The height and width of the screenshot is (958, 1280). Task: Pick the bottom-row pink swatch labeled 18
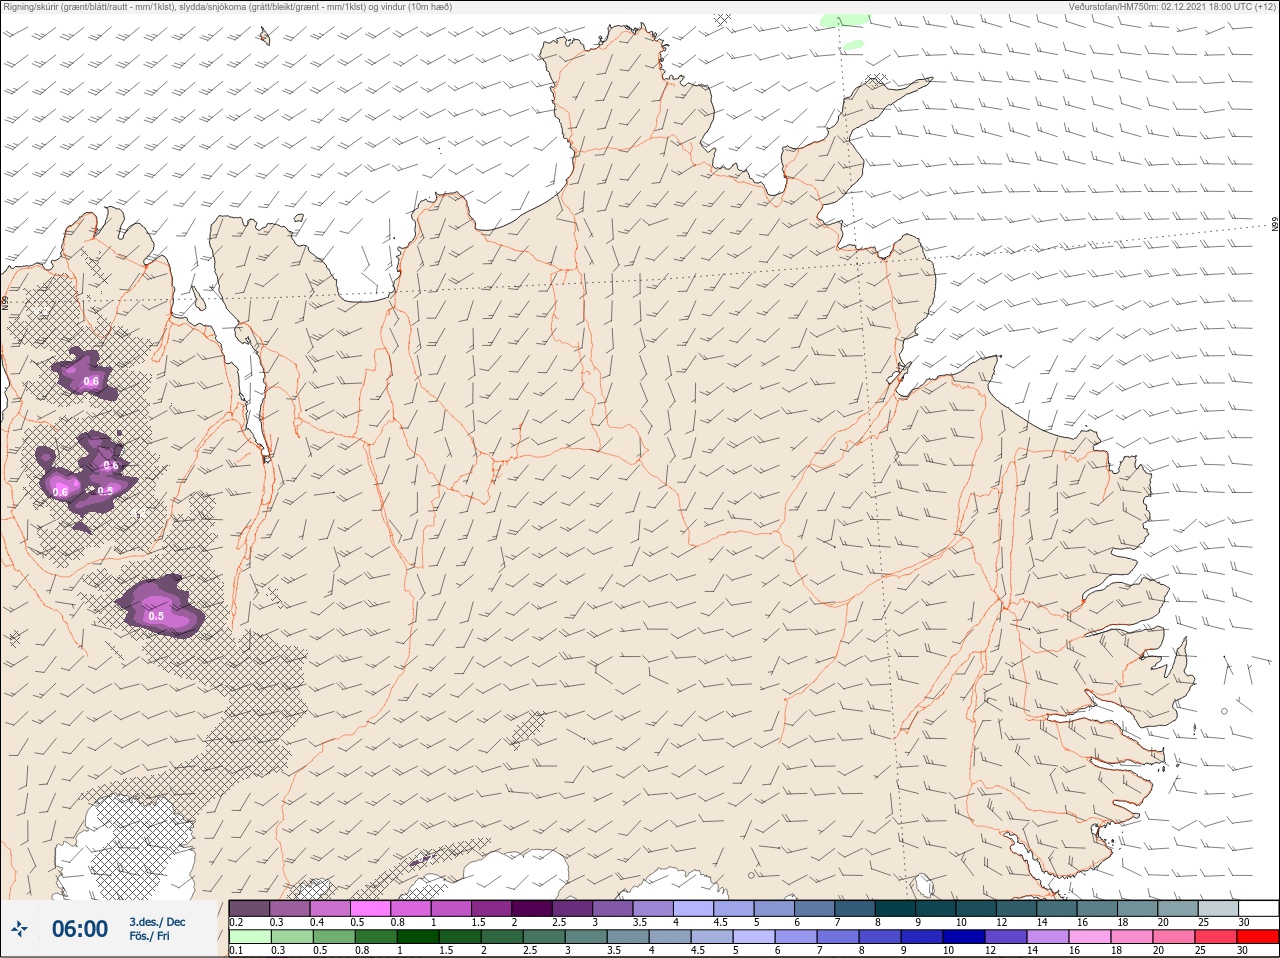(1133, 937)
